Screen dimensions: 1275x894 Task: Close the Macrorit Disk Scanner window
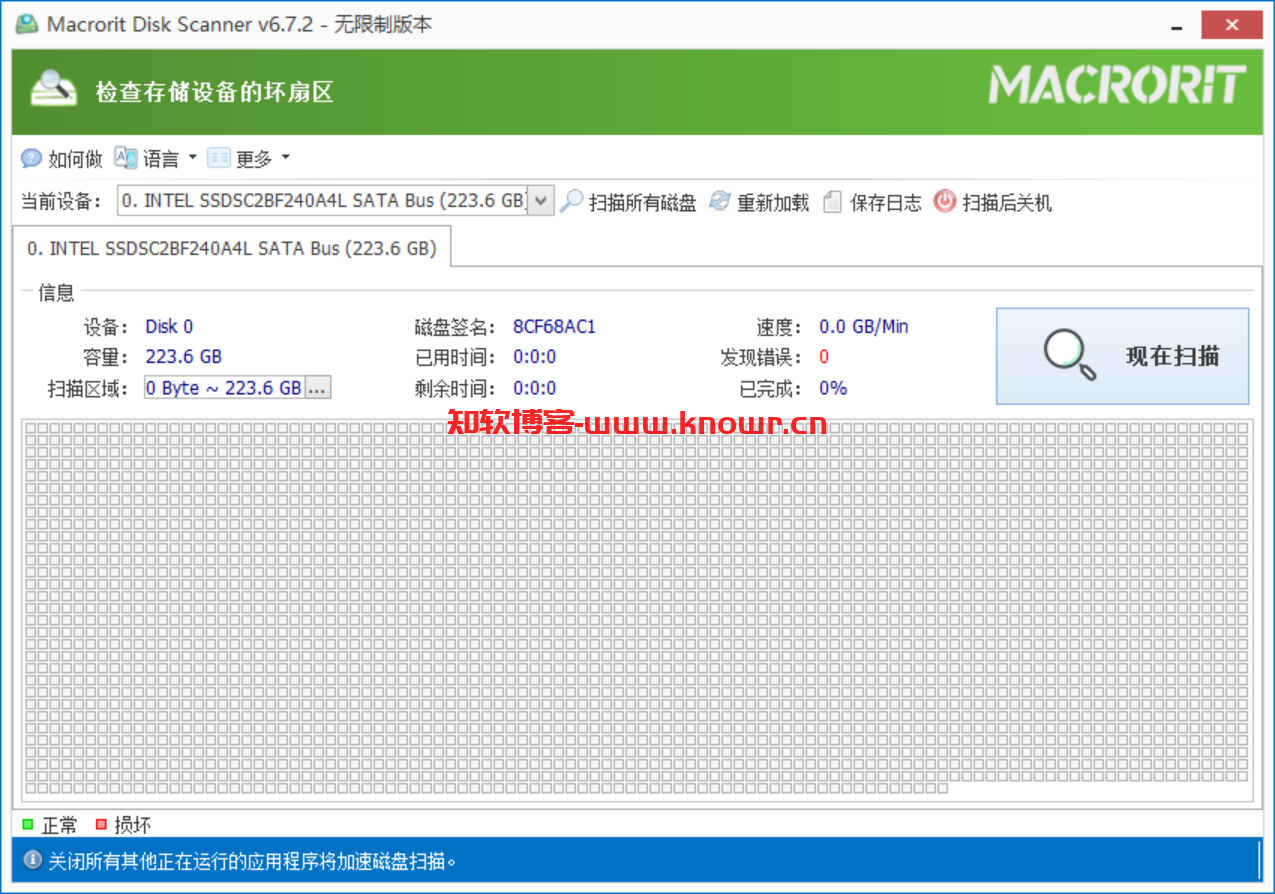pos(1231,25)
